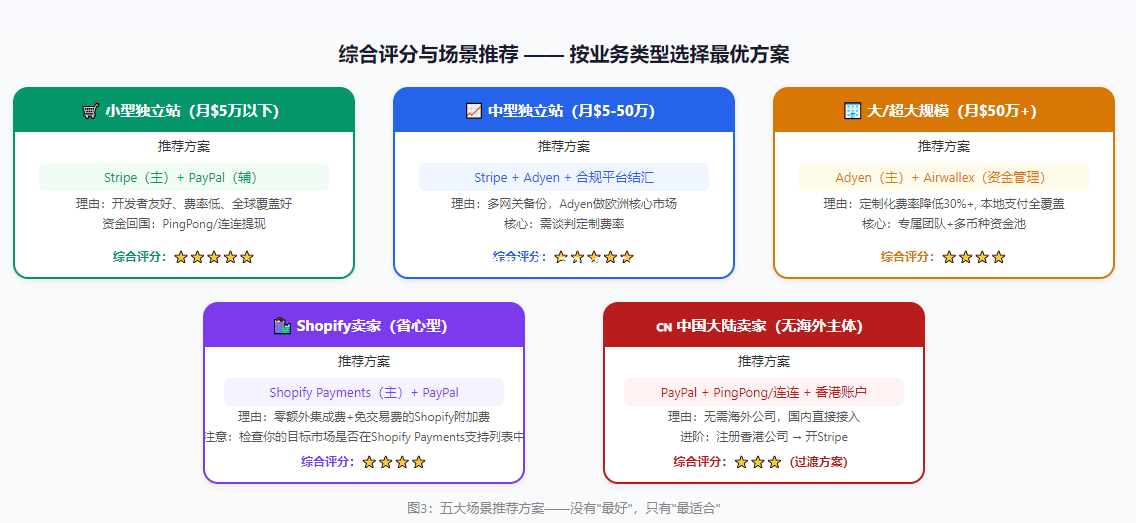The width and height of the screenshot is (1136, 523).
Task: Click the shopping bag icon beside Shopify卖家
Action: pos(282,326)
